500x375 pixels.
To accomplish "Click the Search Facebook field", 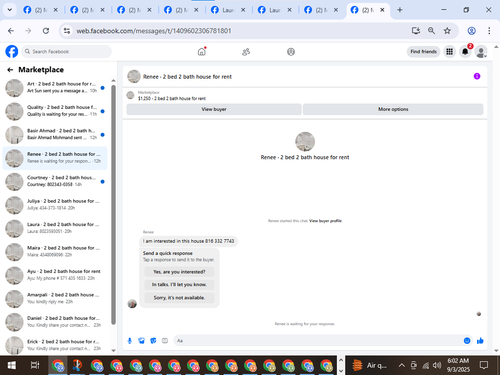I will (x=67, y=52).
